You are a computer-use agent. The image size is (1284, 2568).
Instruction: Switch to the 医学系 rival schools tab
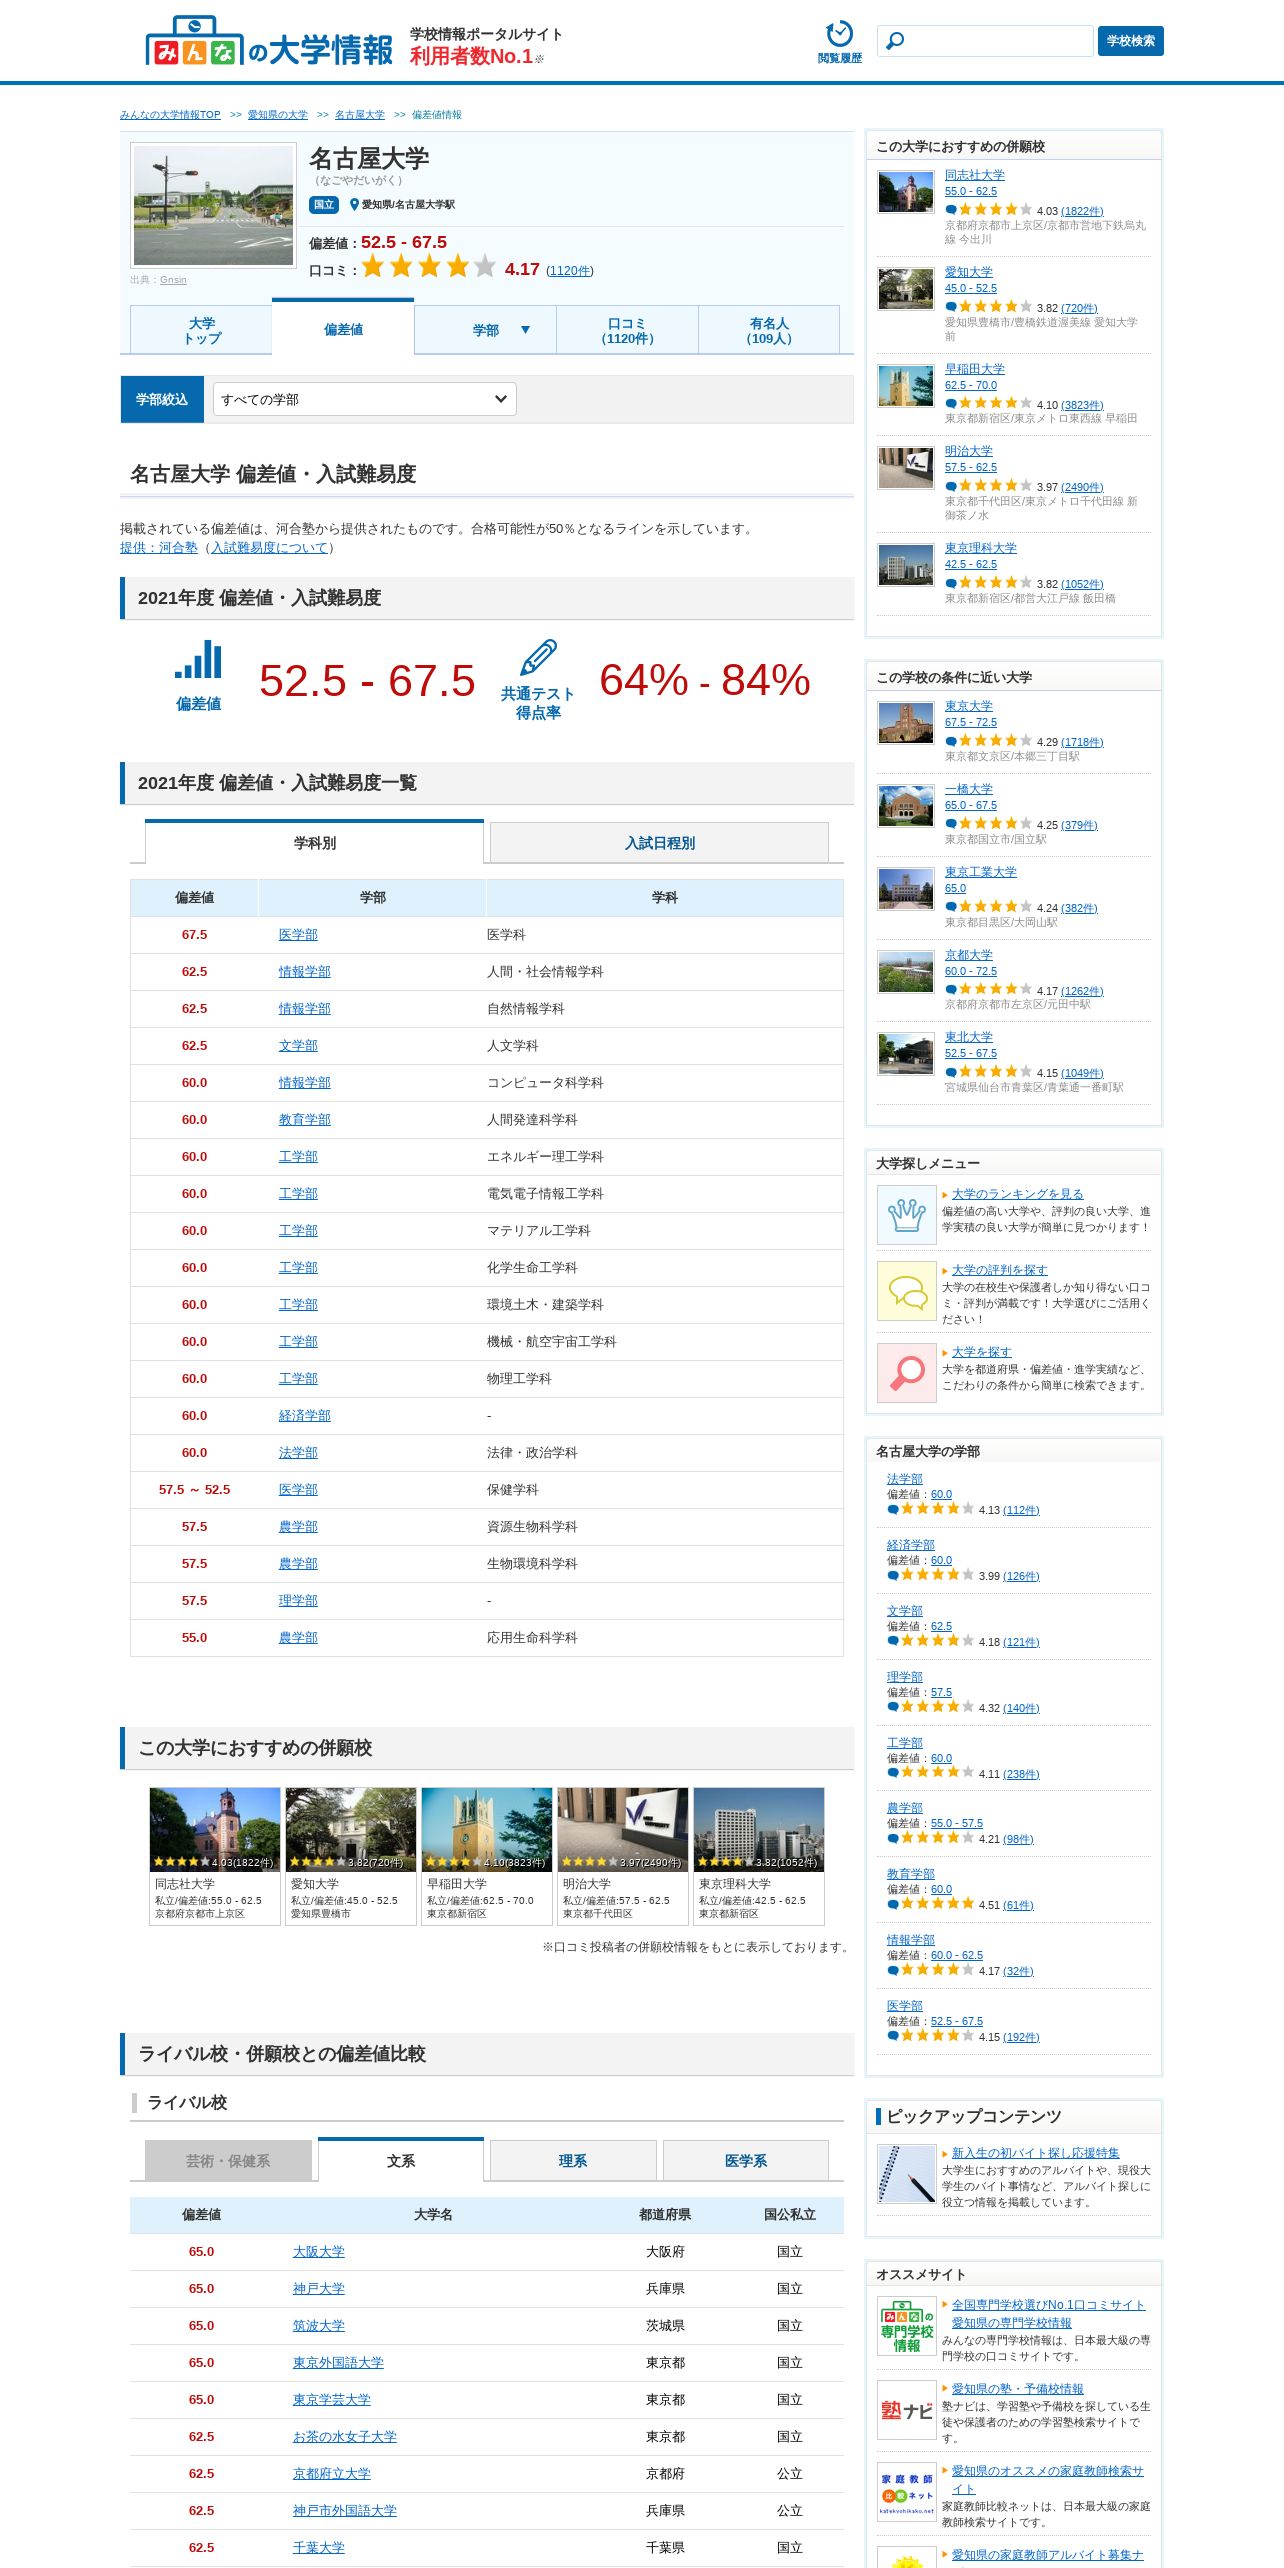pyautogui.click(x=746, y=2161)
